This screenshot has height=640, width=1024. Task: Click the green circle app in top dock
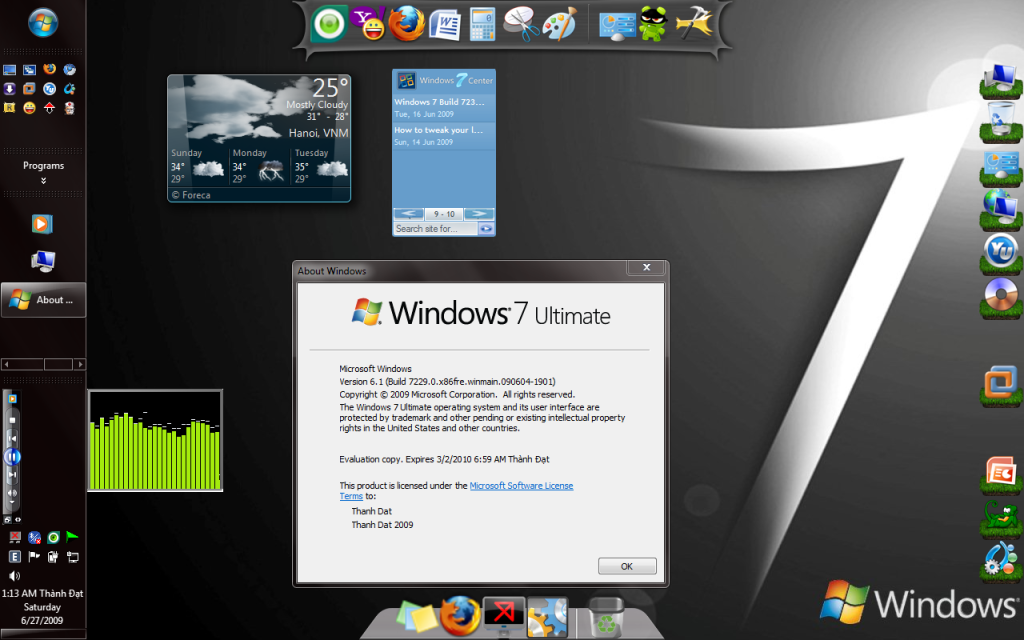(328, 25)
